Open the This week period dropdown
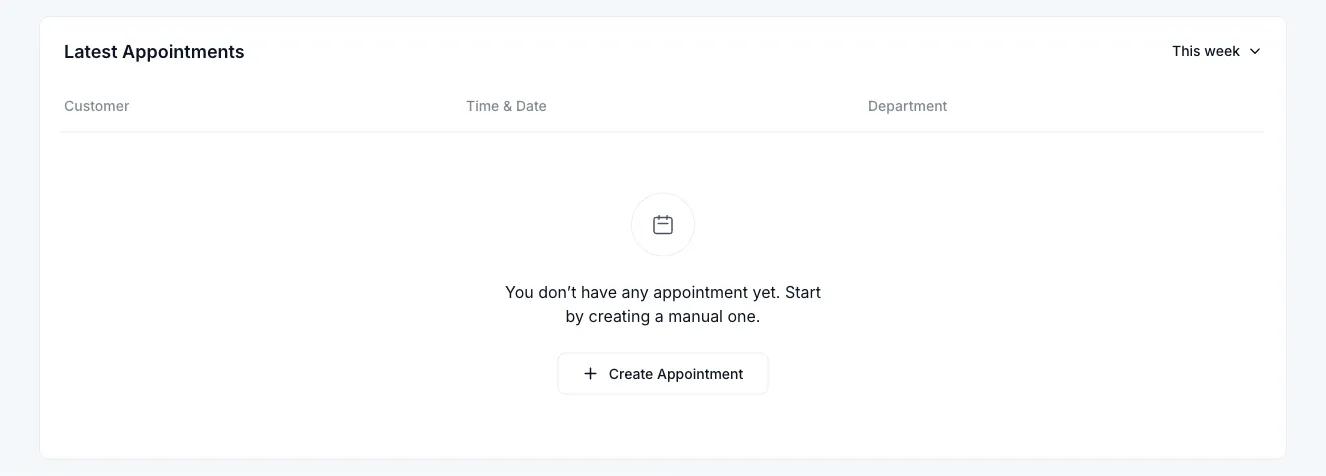 [1216, 51]
